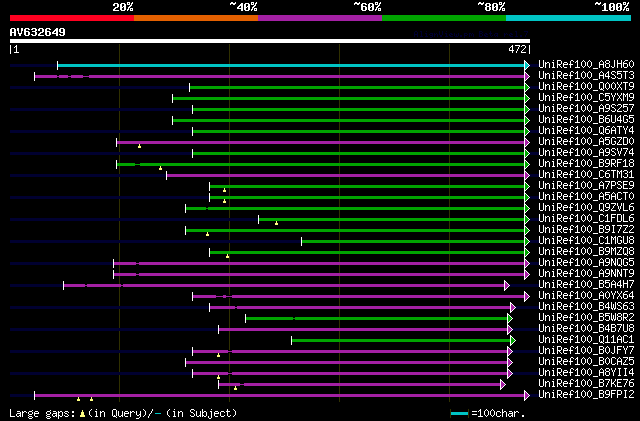Click the cyan 100char scale bar legend

tap(460, 414)
